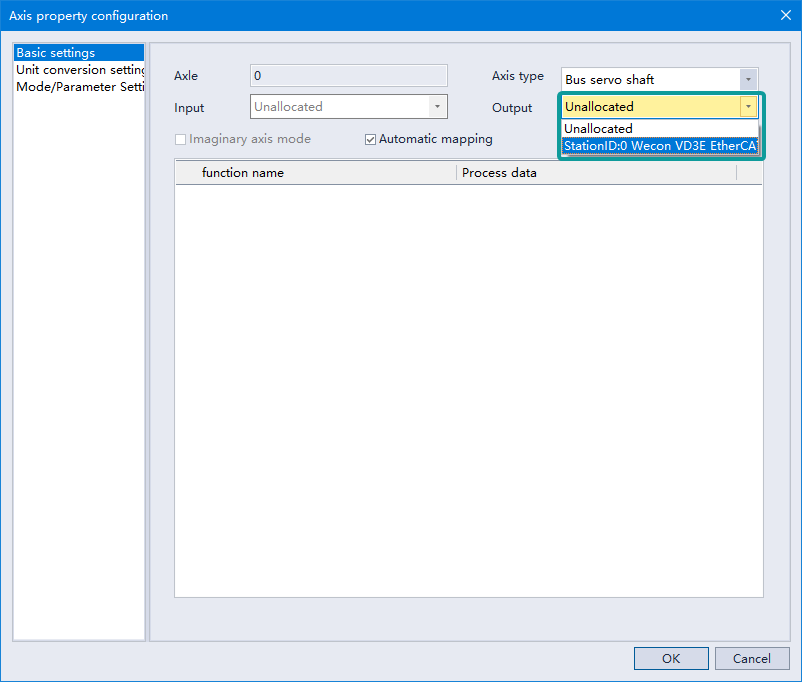Click the Output combo box text field
This screenshot has height=682, width=802.
point(649,107)
